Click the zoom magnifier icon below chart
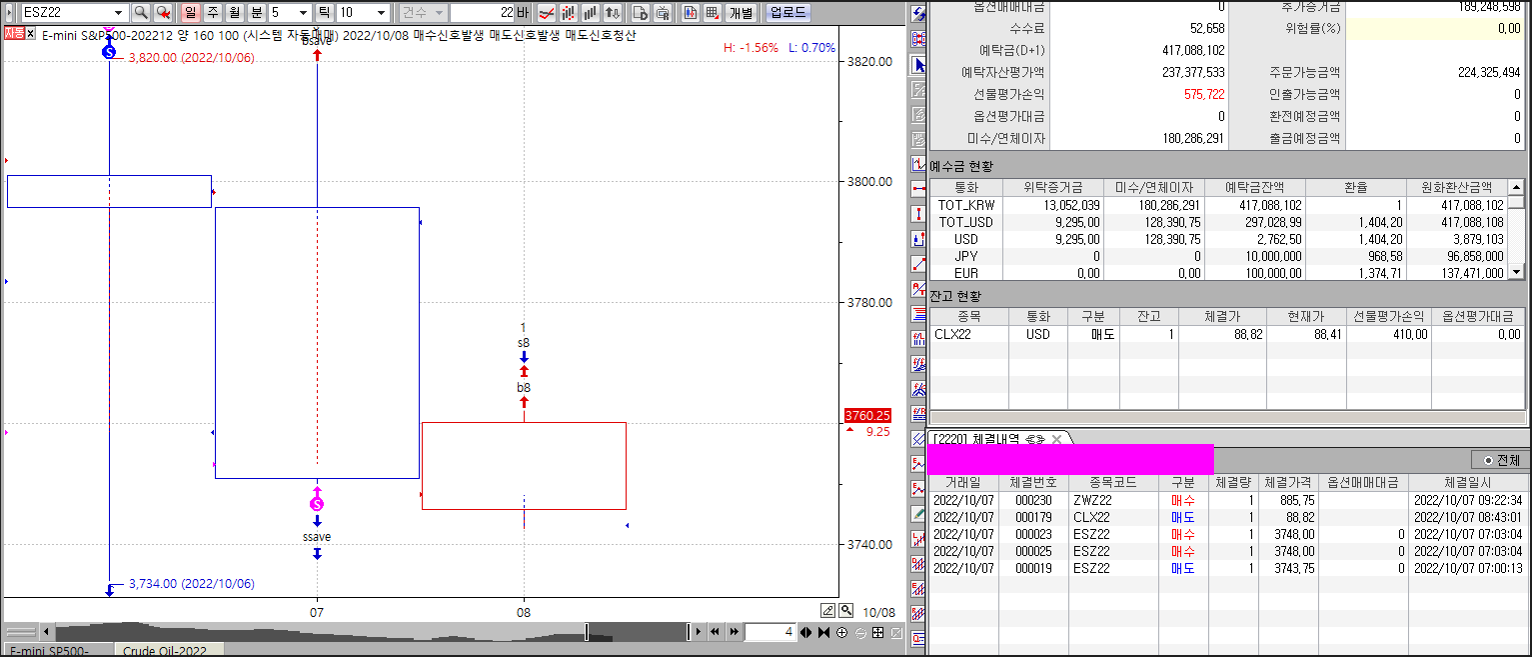This screenshot has width=1532, height=657. (846, 610)
